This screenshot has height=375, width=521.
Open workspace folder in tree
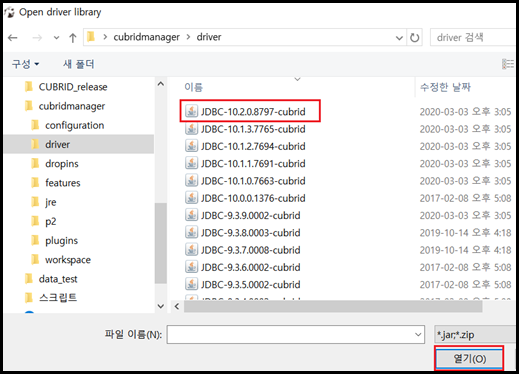[68, 260]
